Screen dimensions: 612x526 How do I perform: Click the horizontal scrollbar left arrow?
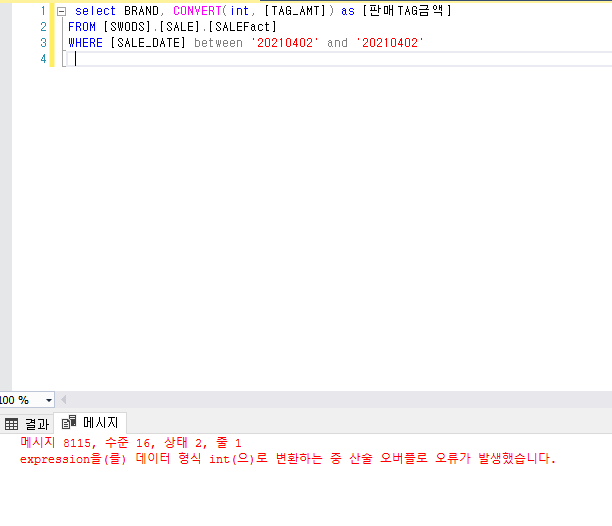64,400
